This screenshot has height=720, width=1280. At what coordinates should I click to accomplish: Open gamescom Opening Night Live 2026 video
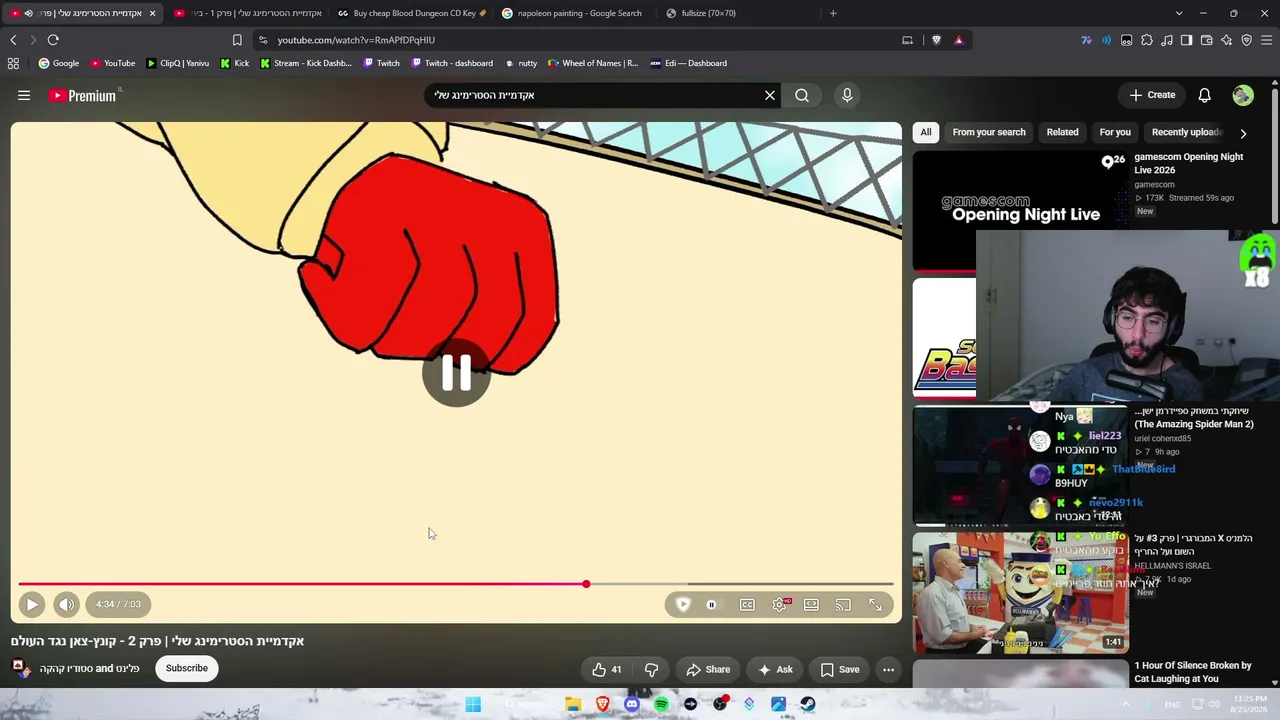1189,163
